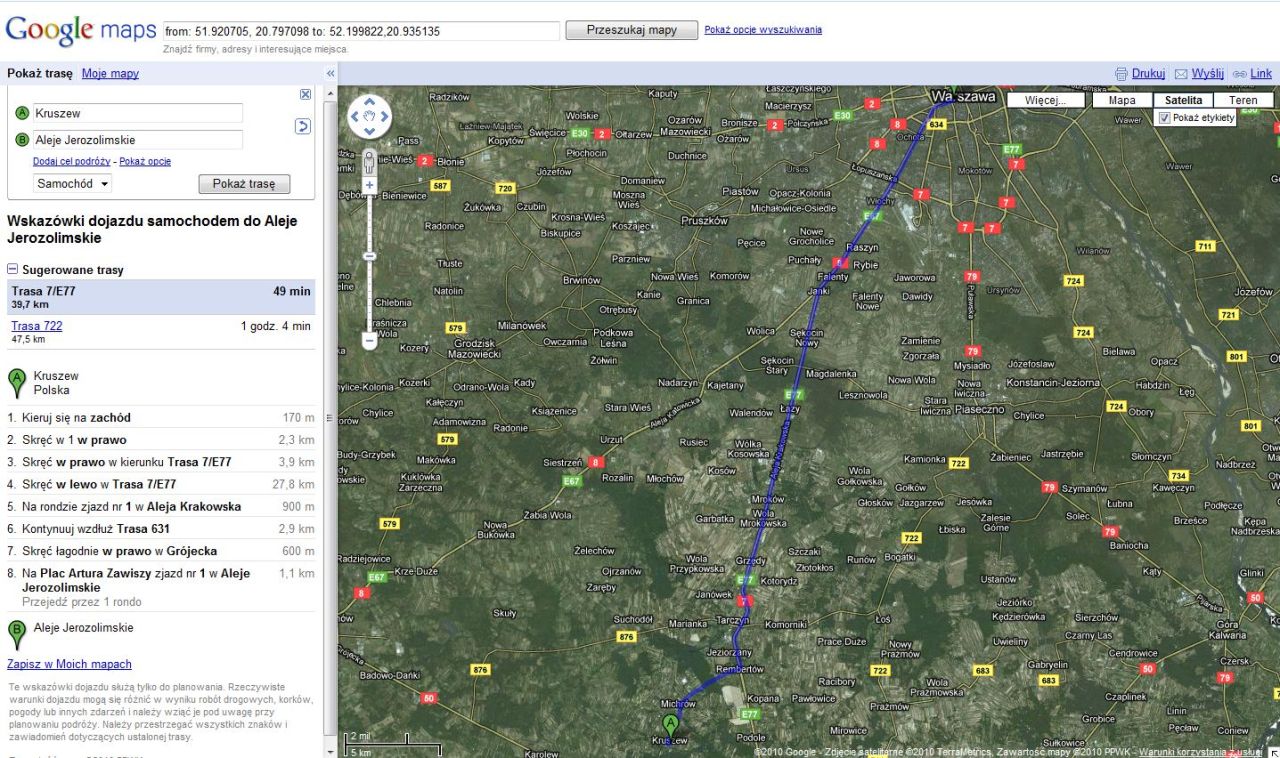The height and width of the screenshot is (758, 1280).
Task: Switch map view to Teren
Action: pos(1243,100)
